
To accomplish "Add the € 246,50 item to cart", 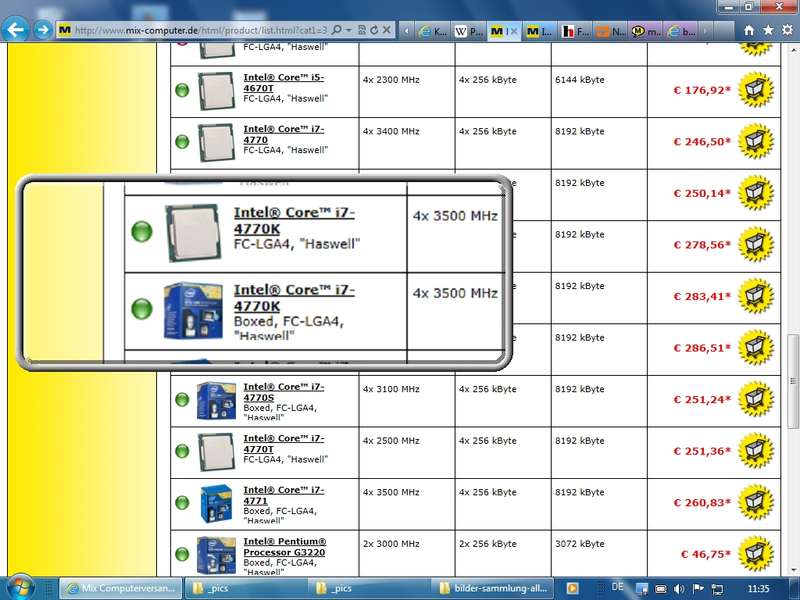I will click(756, 141).
